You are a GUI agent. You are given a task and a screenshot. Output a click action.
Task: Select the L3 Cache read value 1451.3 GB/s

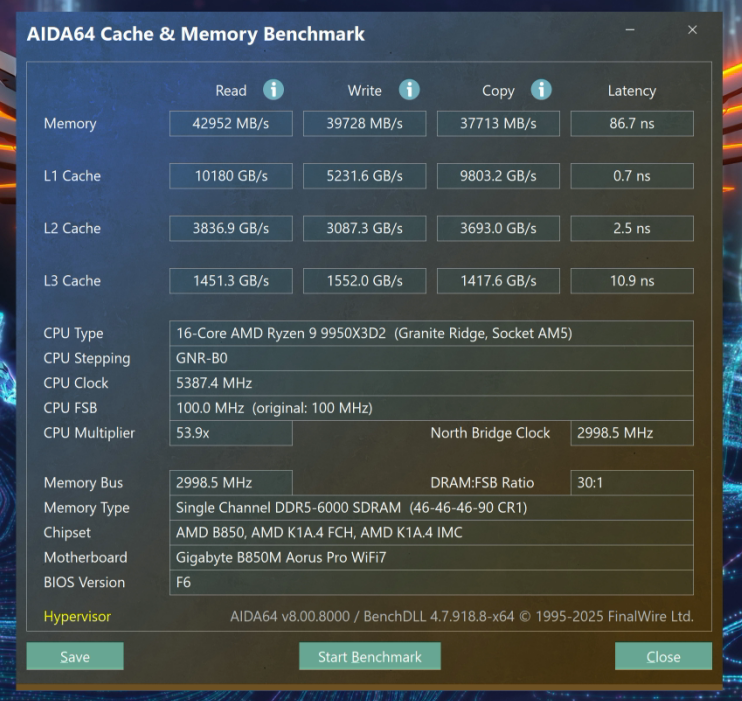231,281
